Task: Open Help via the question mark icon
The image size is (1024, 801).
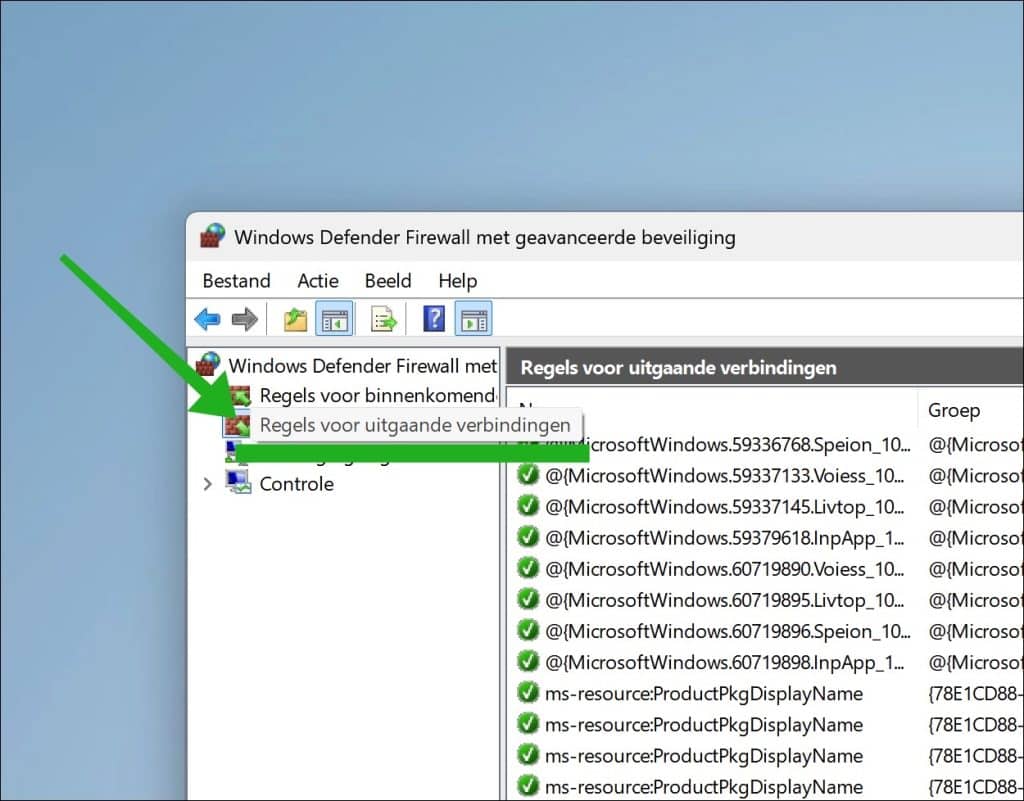Action: [x=434, y=319]
